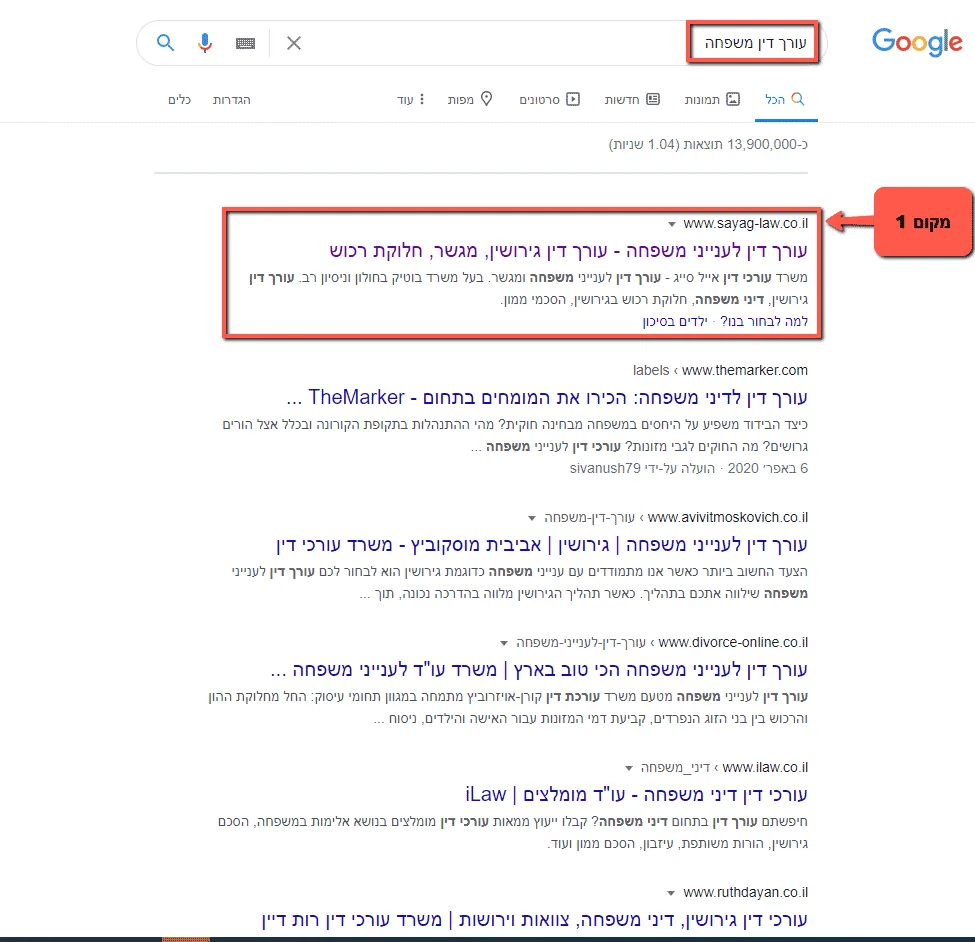The height and width of the screenshot is (942, 975).
Task: Expand dropdown arrow next to www.divorce-online.co.il
Action: pos(504,643)
